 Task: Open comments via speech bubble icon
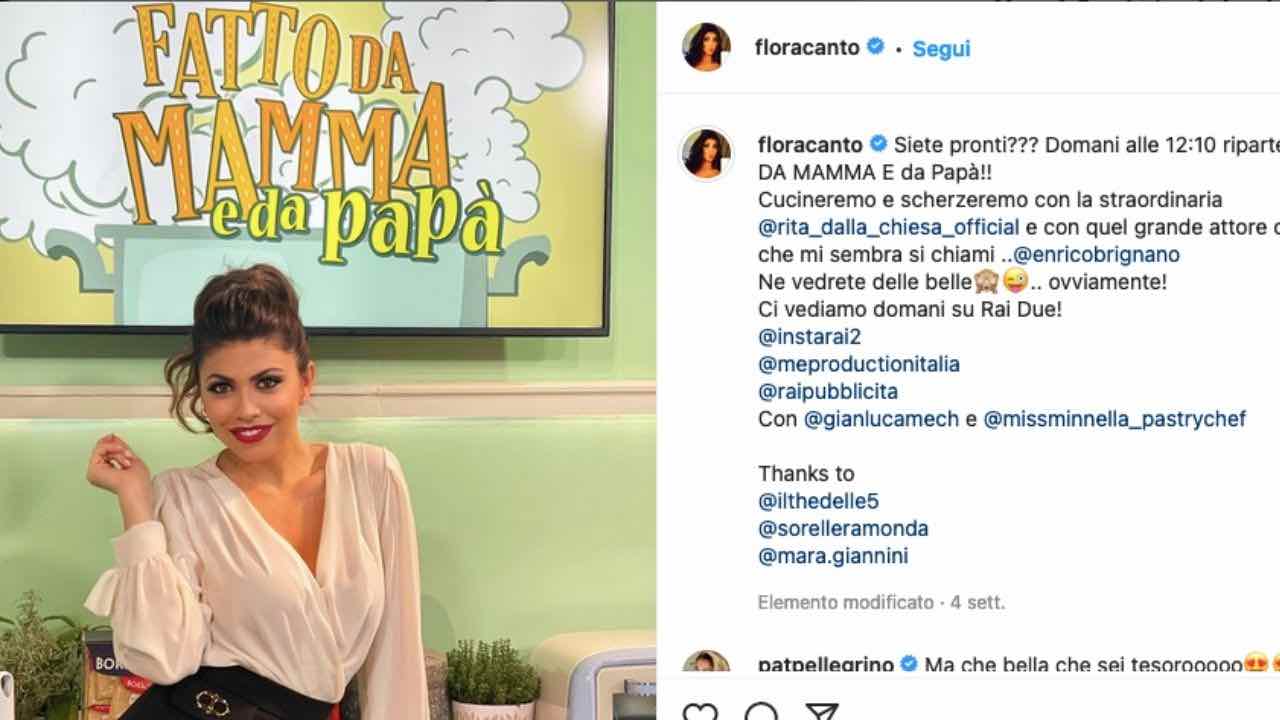click(761, 713)
